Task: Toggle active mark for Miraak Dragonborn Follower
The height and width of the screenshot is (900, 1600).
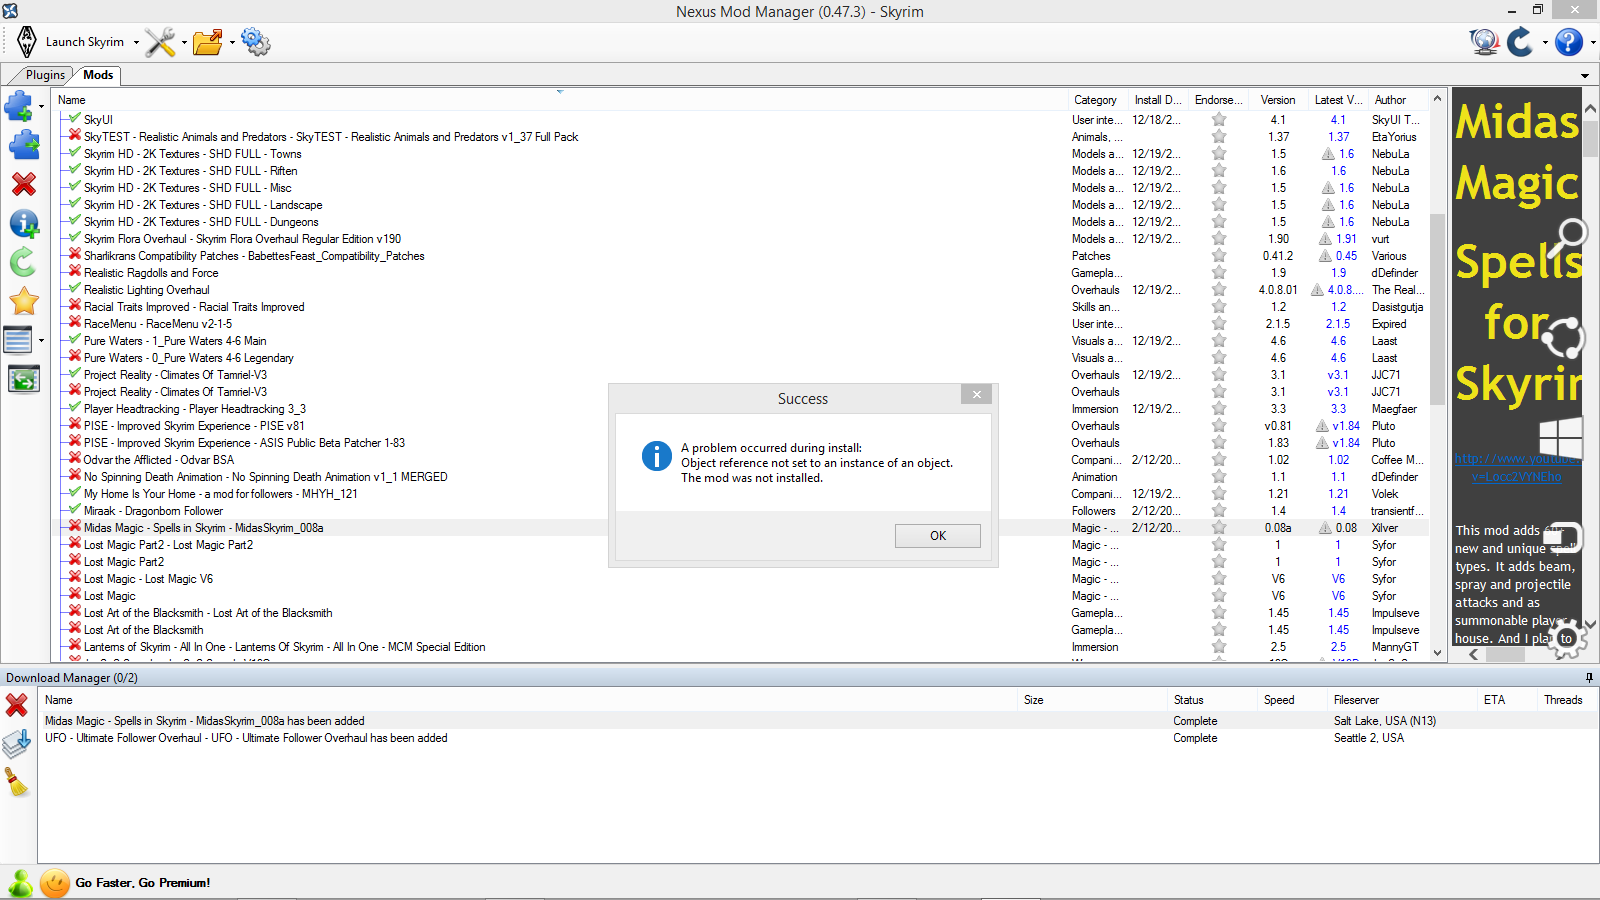Action: 74,510
